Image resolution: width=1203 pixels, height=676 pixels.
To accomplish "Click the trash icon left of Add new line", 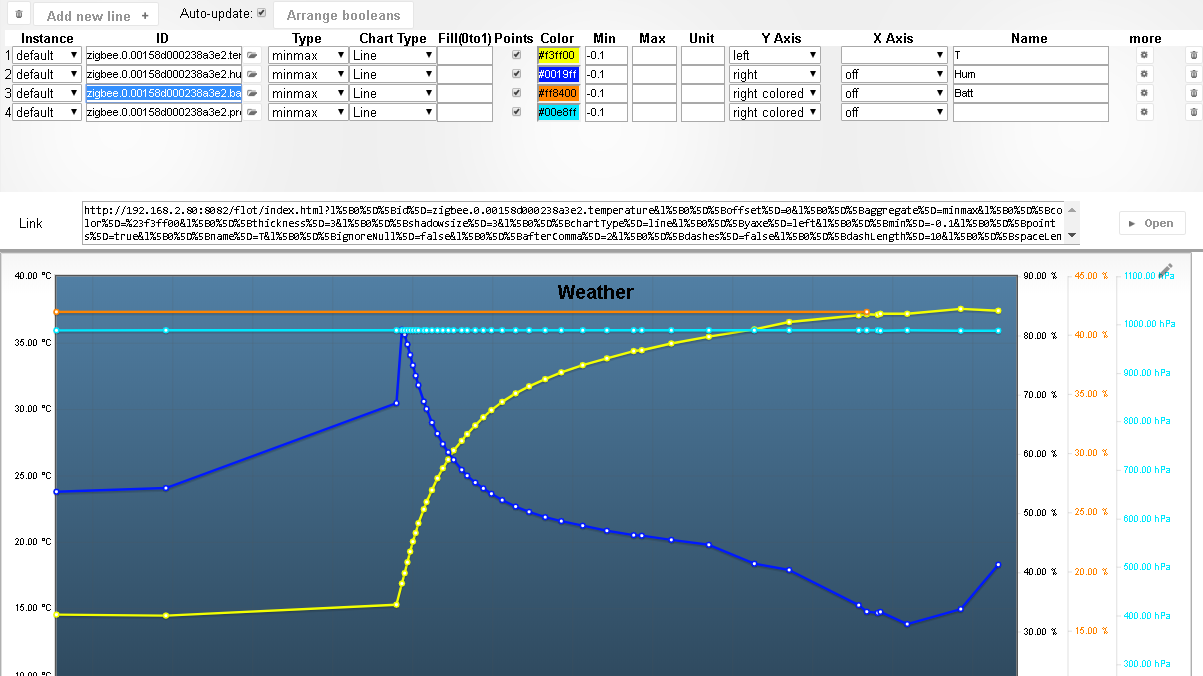I will pyautogui.click(x=17, y=15).
